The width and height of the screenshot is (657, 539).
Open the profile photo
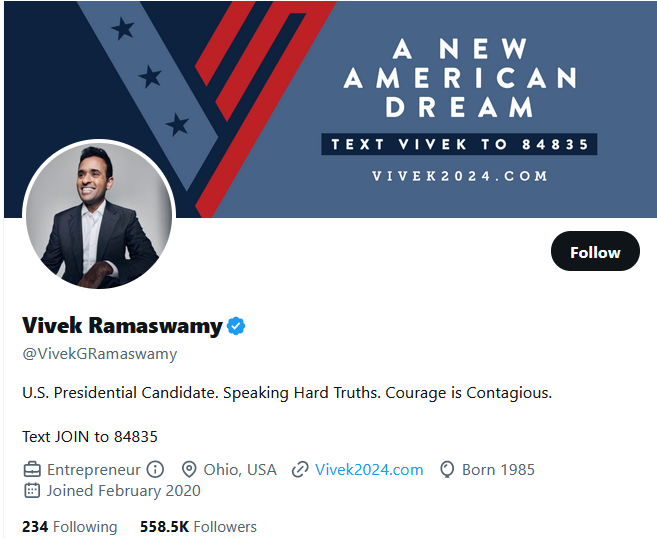pyautogui.click(x=98, y=214)
